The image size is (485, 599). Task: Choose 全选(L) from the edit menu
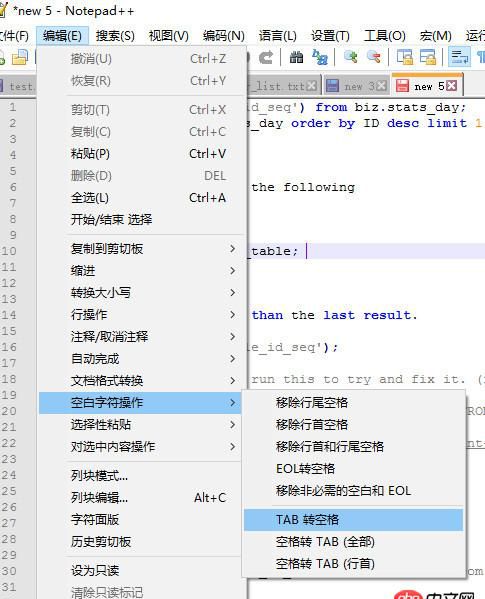pos(142,198)
